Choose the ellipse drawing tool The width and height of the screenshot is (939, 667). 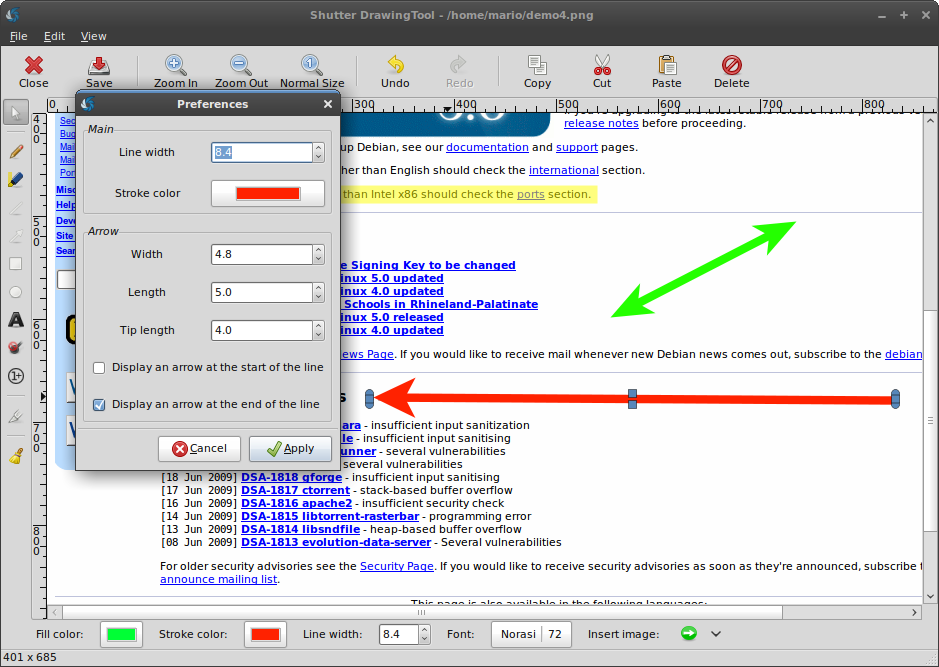coord(16,292)
